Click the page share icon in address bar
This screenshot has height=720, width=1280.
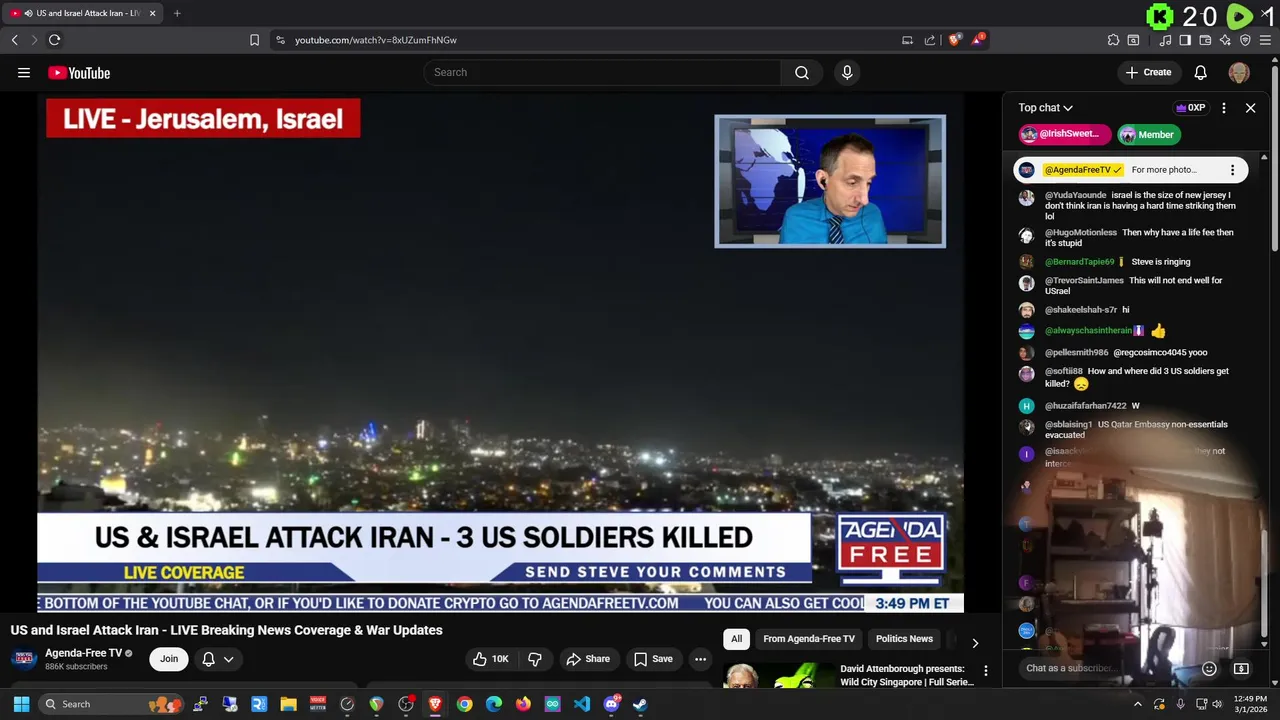(x=930, y=40)
